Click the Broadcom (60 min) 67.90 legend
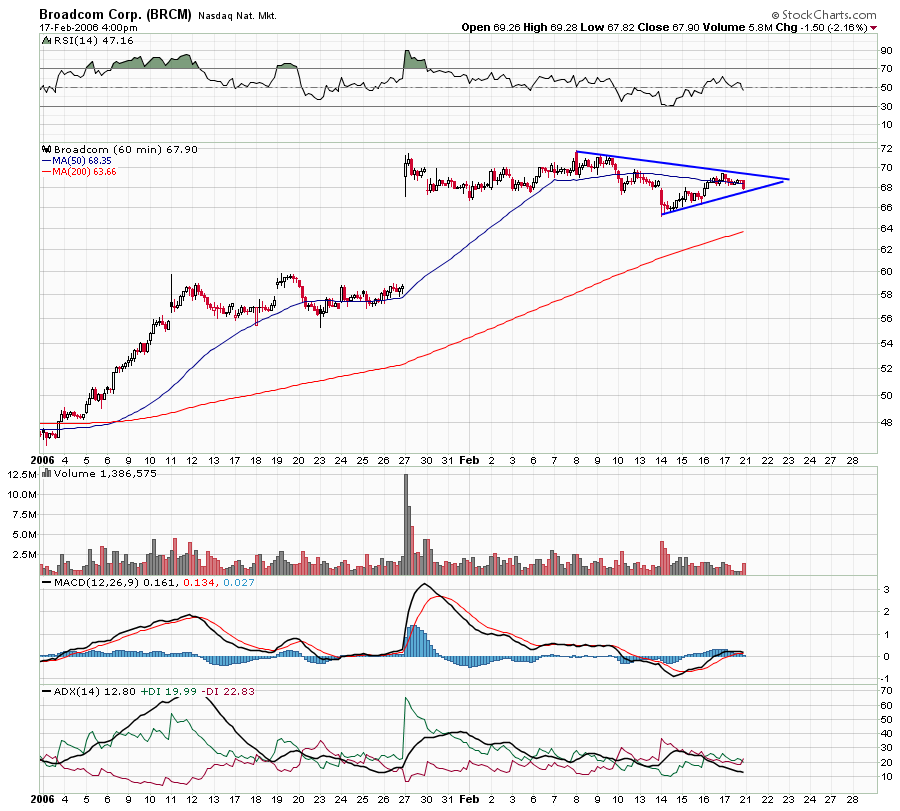The width and height of the screenshot is (900, 811). coord(126,150)
